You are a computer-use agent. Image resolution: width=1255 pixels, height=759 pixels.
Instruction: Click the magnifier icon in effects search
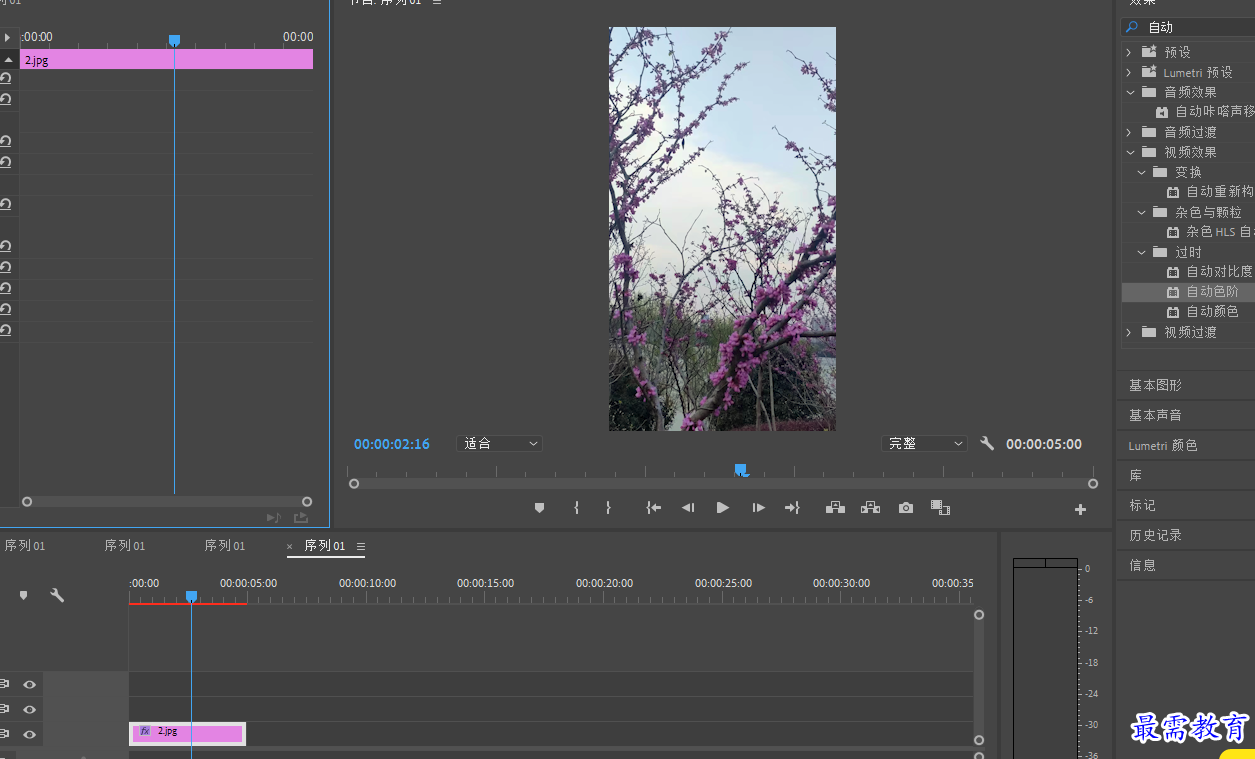[x=1132, y=27]
